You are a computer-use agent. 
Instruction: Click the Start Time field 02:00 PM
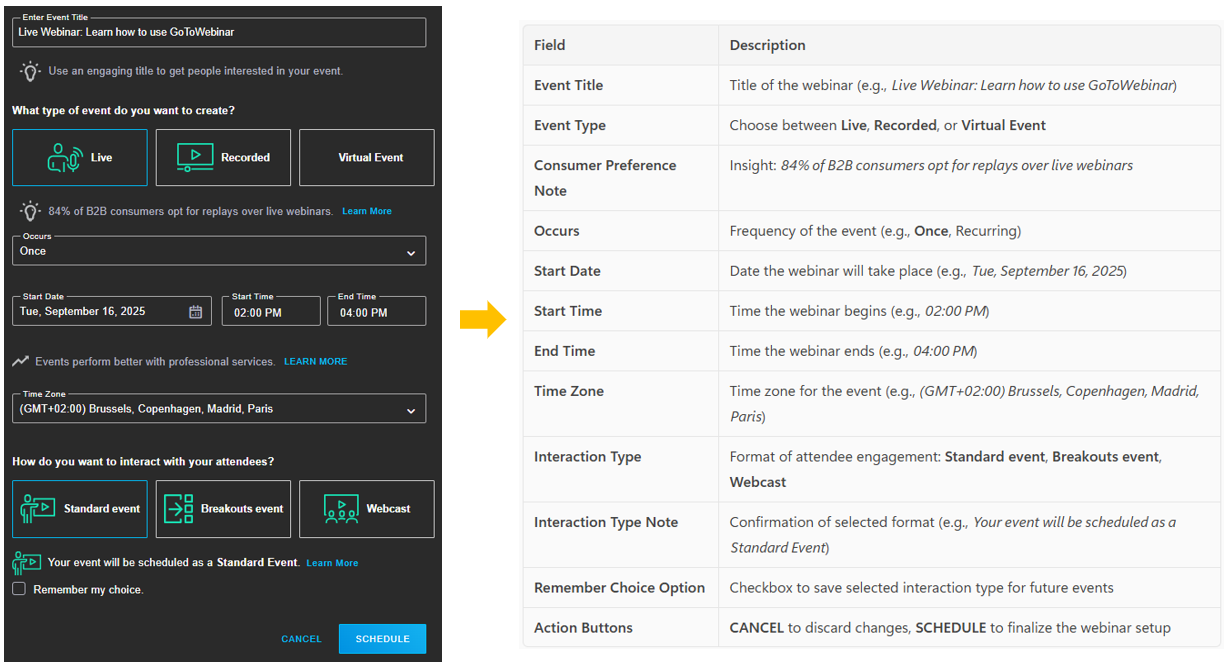click(271, 311)
